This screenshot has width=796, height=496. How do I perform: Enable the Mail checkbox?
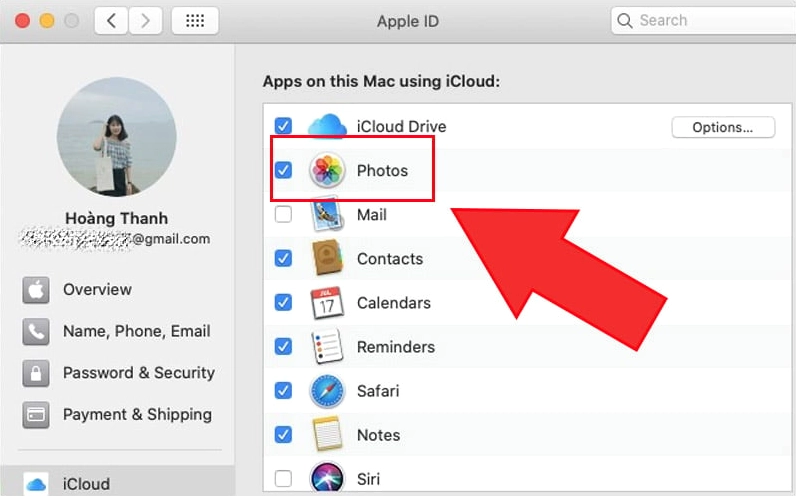[x=283, y=214]
